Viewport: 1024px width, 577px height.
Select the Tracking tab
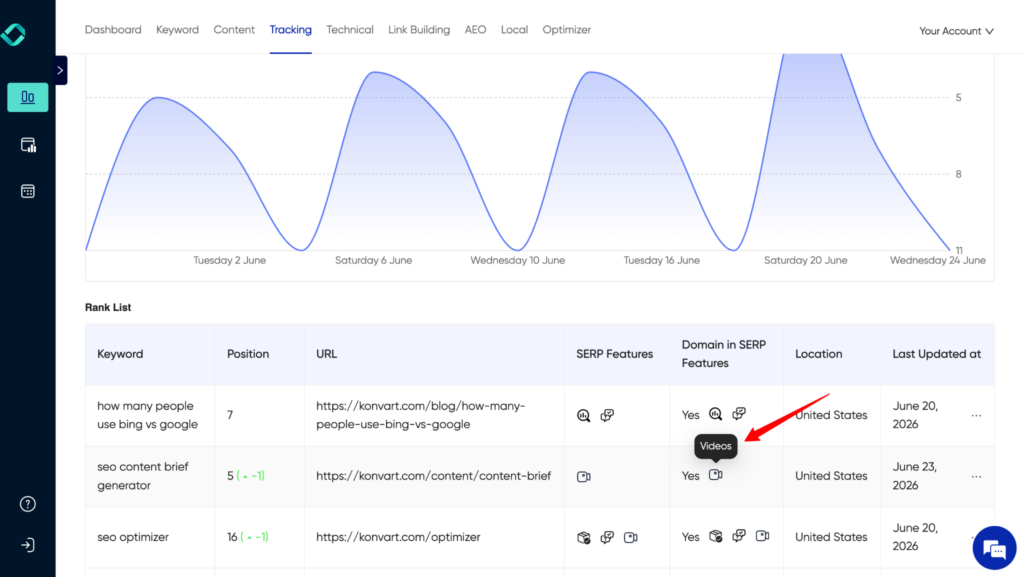click(291, 29)
